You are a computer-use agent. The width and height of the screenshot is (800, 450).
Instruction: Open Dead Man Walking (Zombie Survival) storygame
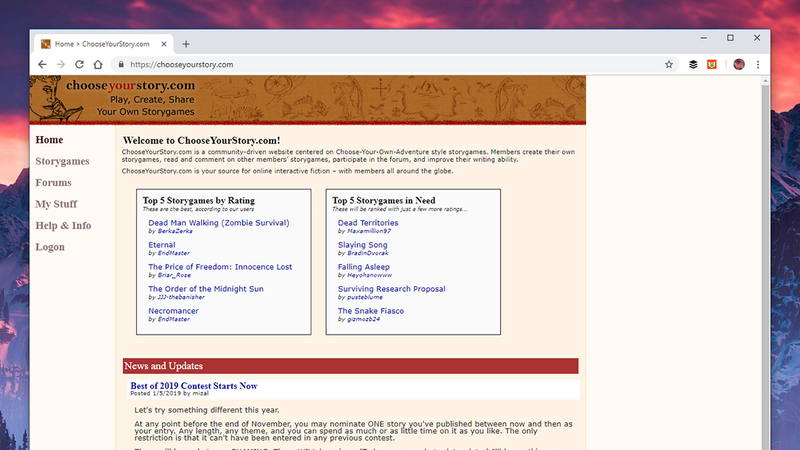(x=219, y=223)
